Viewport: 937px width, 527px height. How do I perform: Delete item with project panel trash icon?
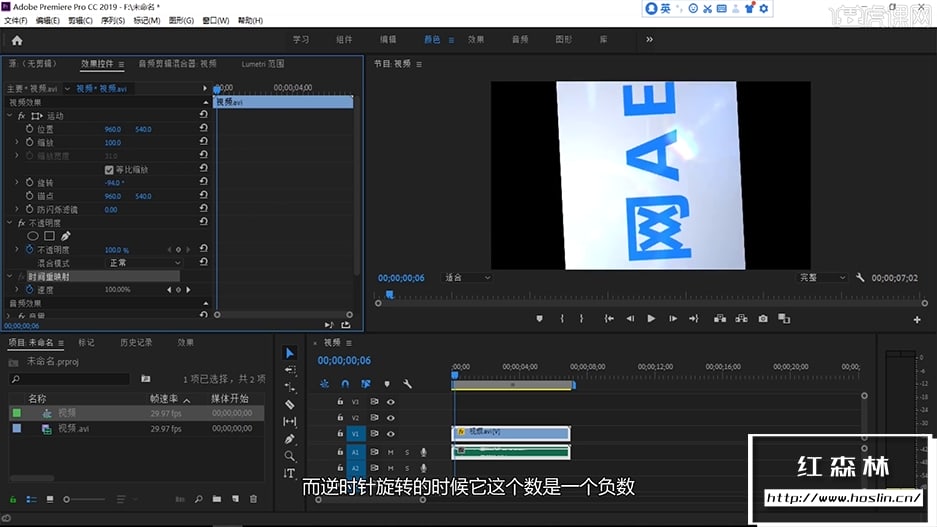tap(253, 498)
